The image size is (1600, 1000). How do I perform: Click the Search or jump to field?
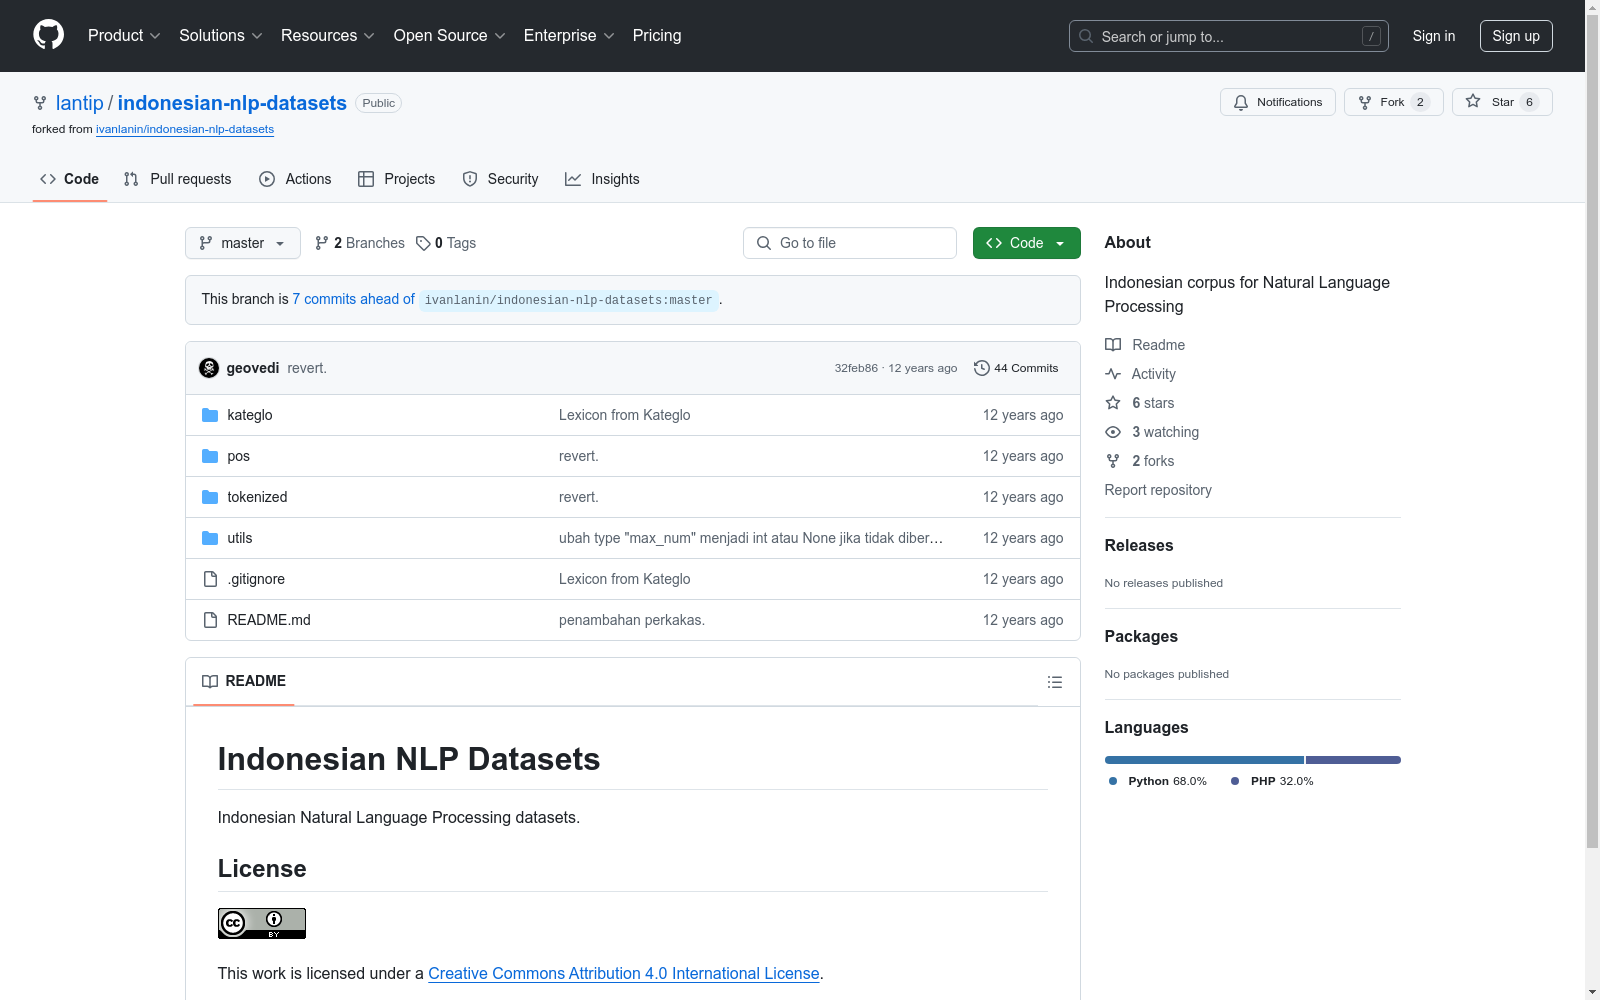[x=1229, y=36]
